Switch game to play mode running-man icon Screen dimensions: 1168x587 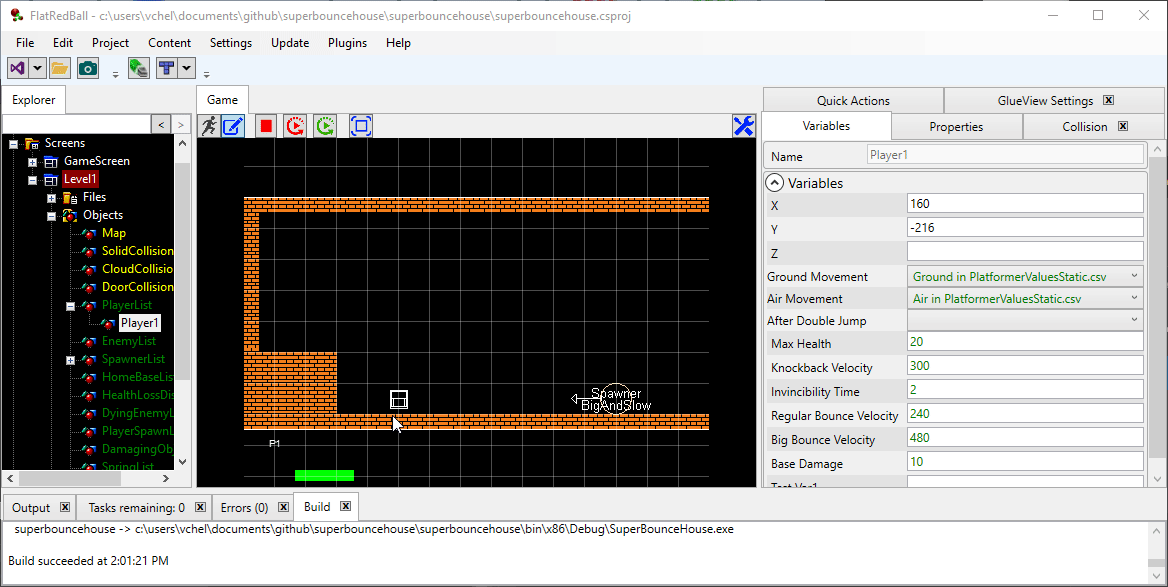point(209,126)
